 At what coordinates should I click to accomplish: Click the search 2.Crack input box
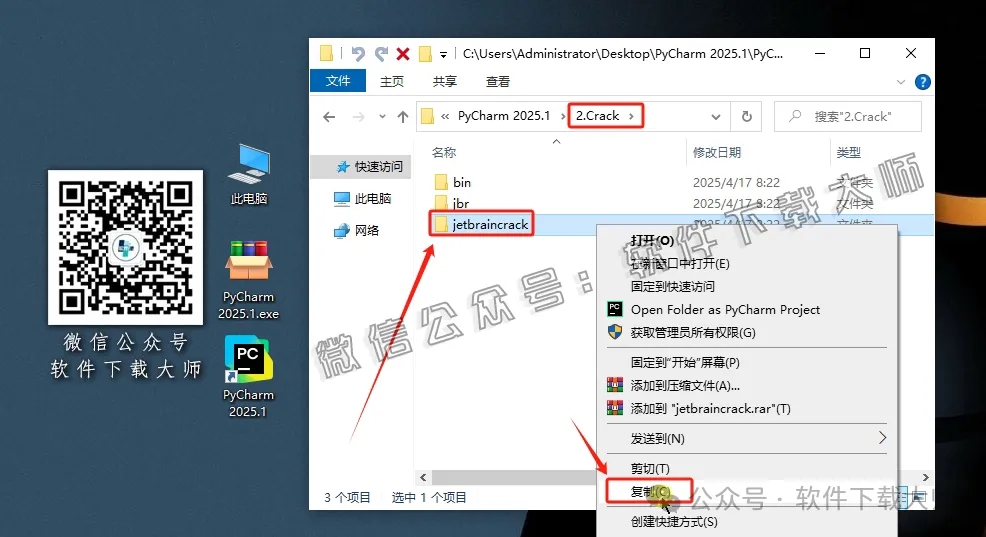848,116
